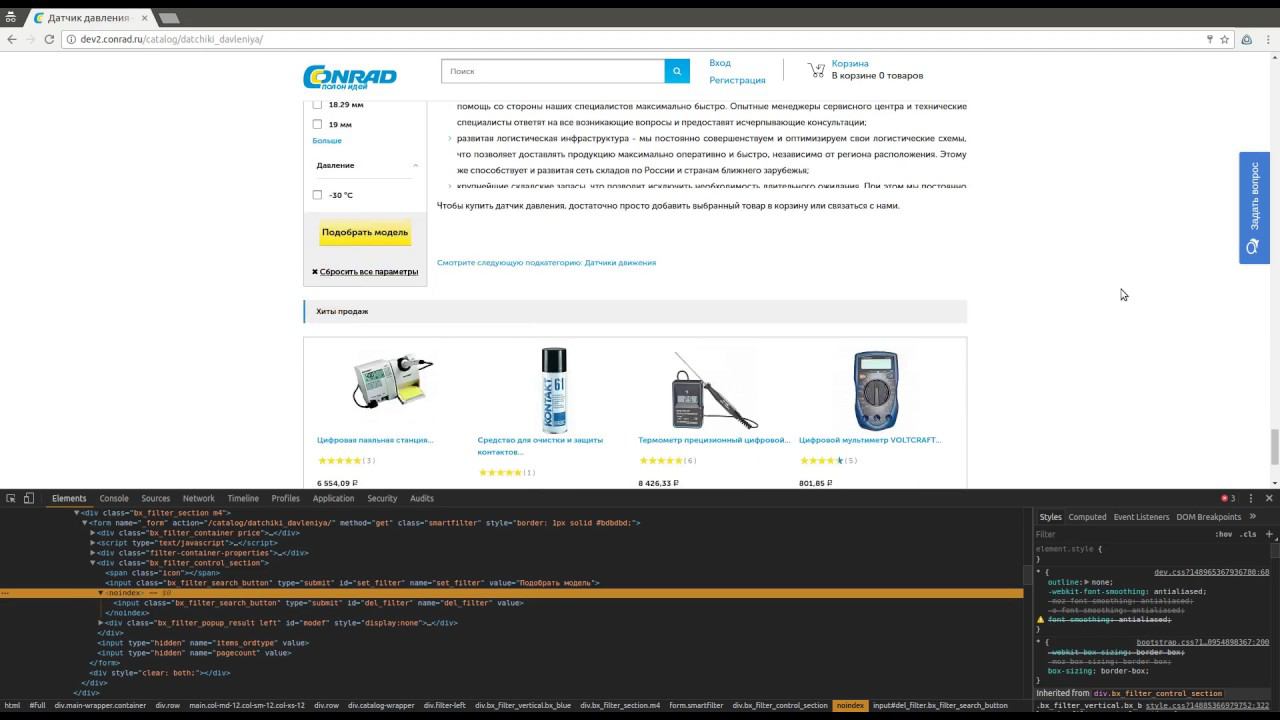Image resolution: width=1280 pixels, height=720 pixels.
Task: Click the VOLTCRAFT multimeter product image
Action: [875, 390]
